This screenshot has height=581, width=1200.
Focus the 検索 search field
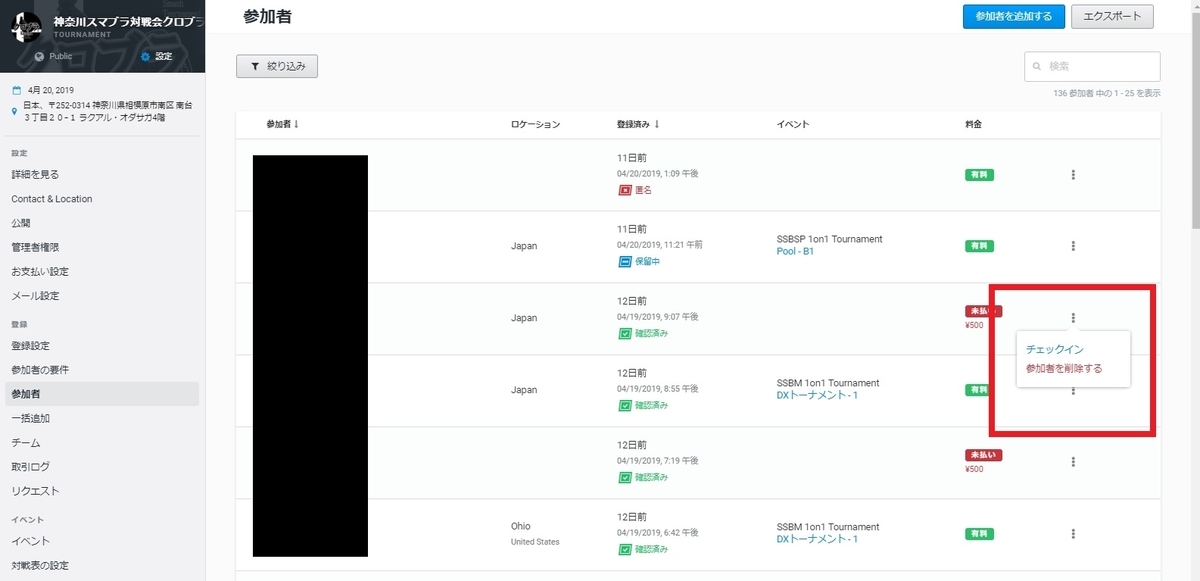(x=1092, y=66)
